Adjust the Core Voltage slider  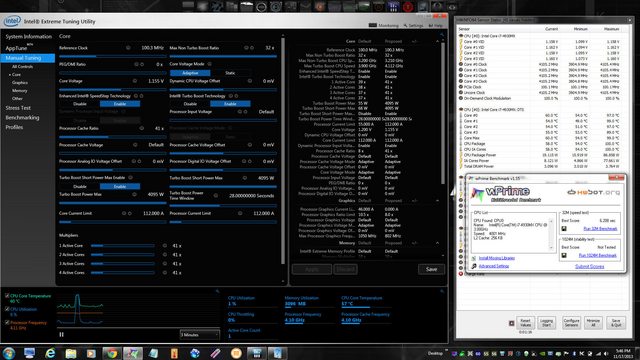(x=113, y=89)
